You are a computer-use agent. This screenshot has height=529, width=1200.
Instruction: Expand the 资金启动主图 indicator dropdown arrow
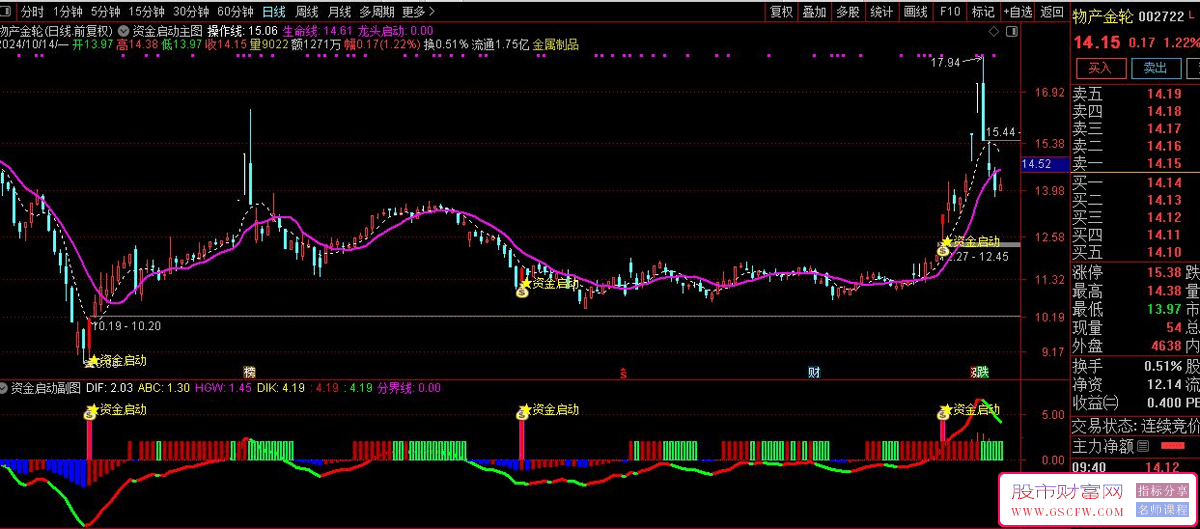(123, 31)
